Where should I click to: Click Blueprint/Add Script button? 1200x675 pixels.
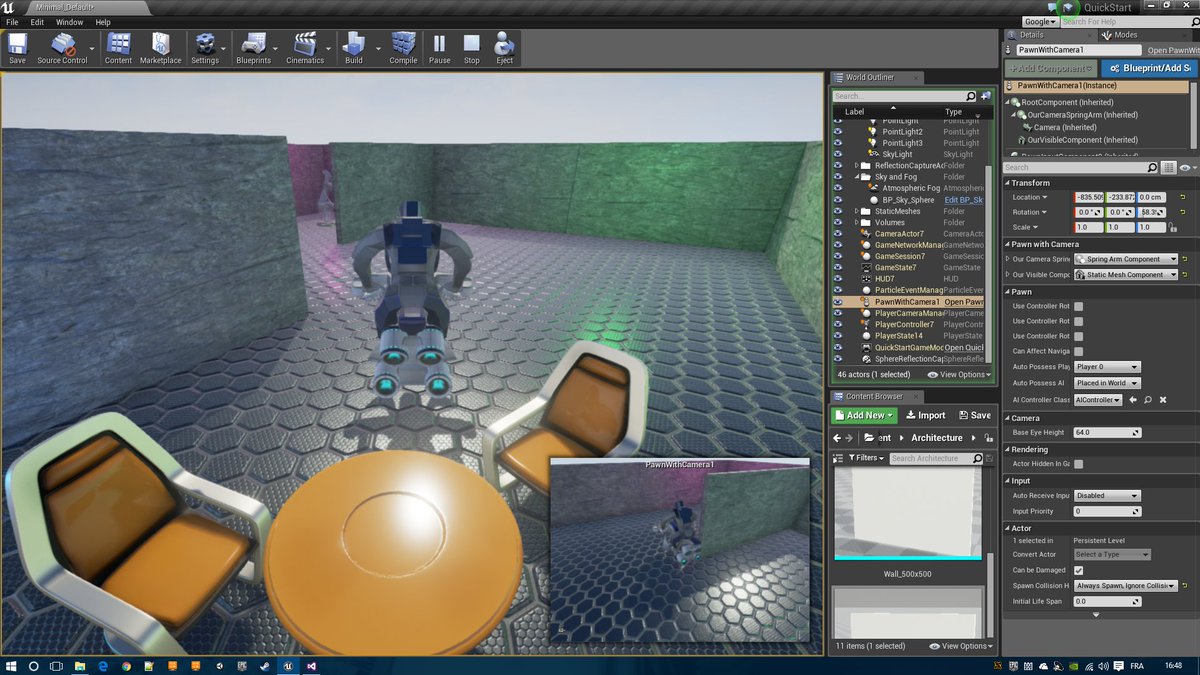[1148, 68]
